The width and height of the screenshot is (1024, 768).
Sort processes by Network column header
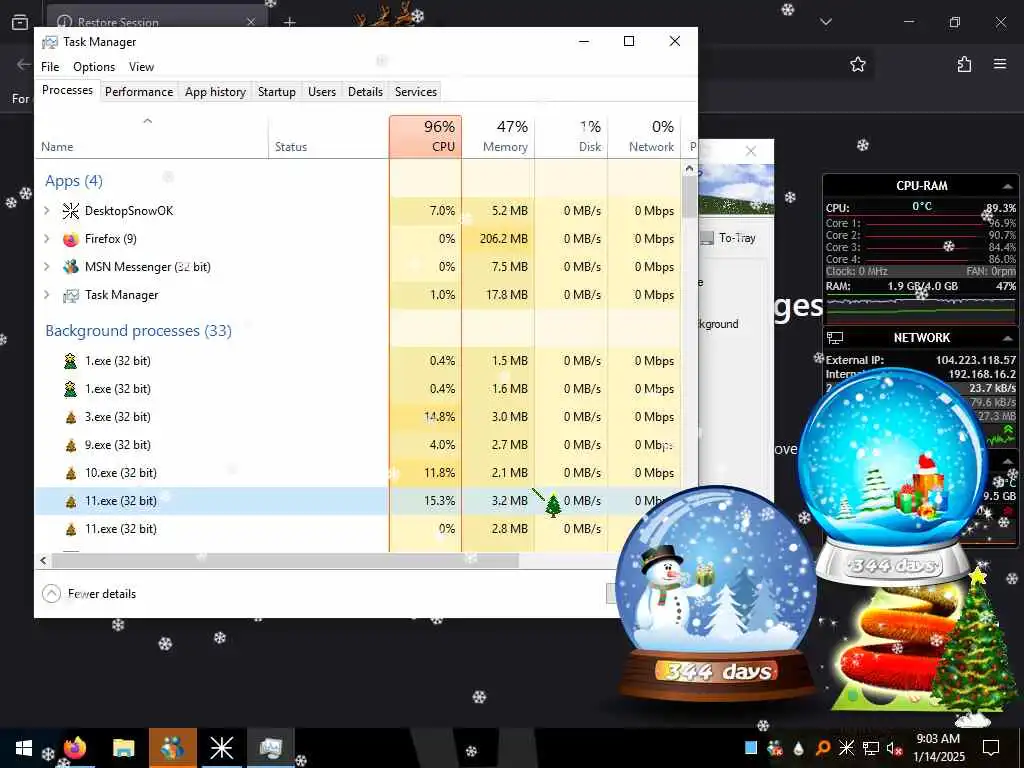coord(644,136)
